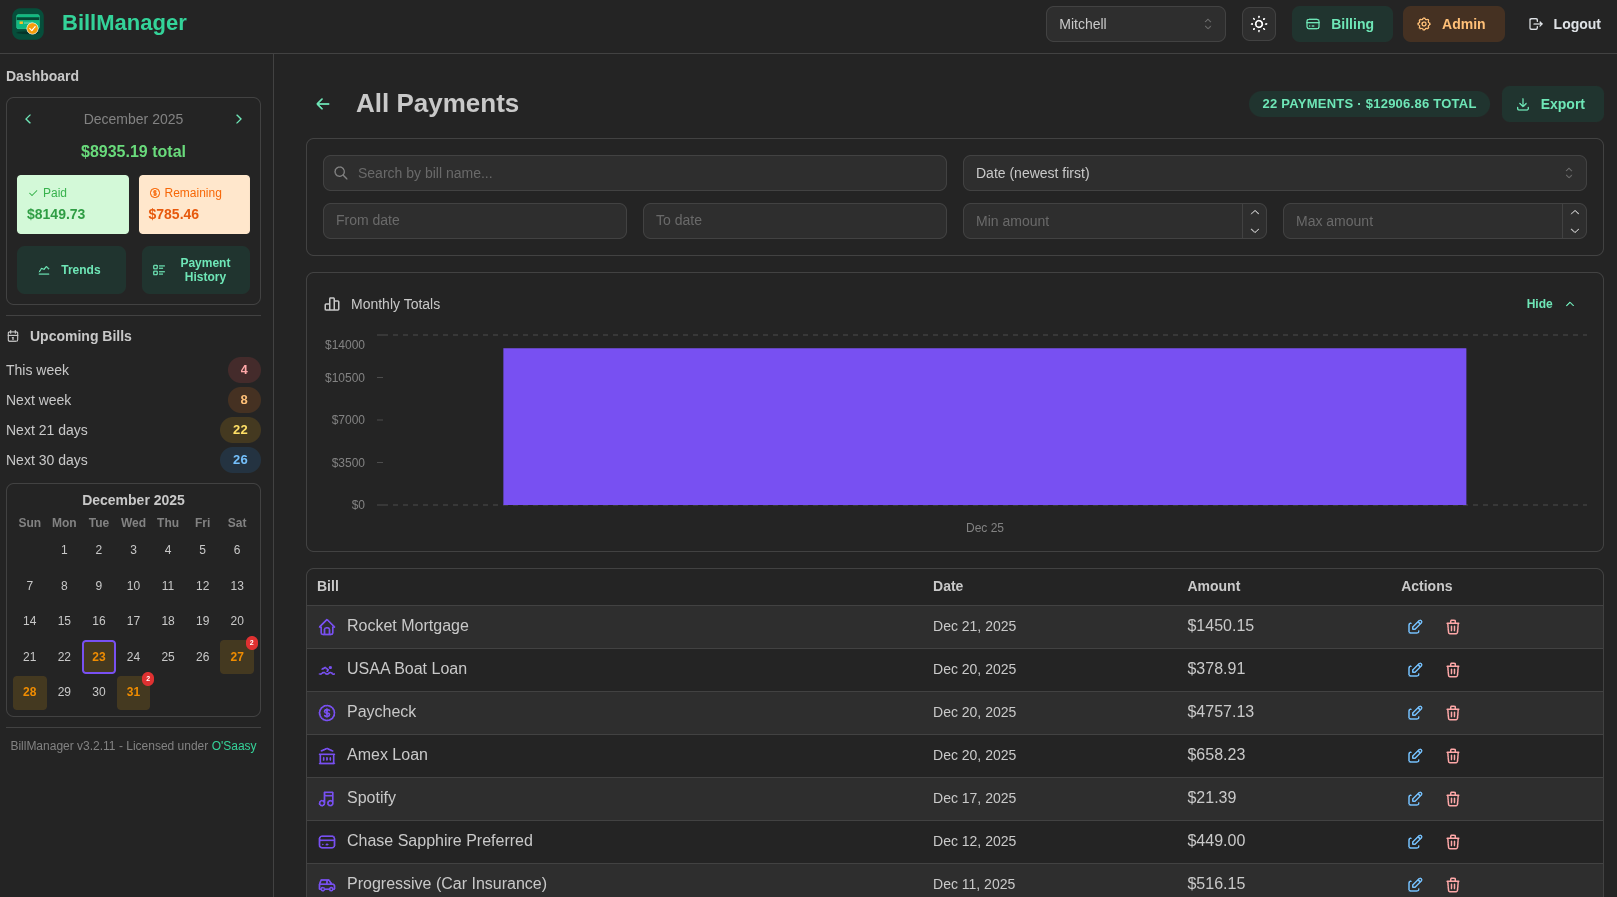This screenshot has width=1617, height=897.
Task: Click the Dashboard heading in sidebar
Action: coord(42,76)
